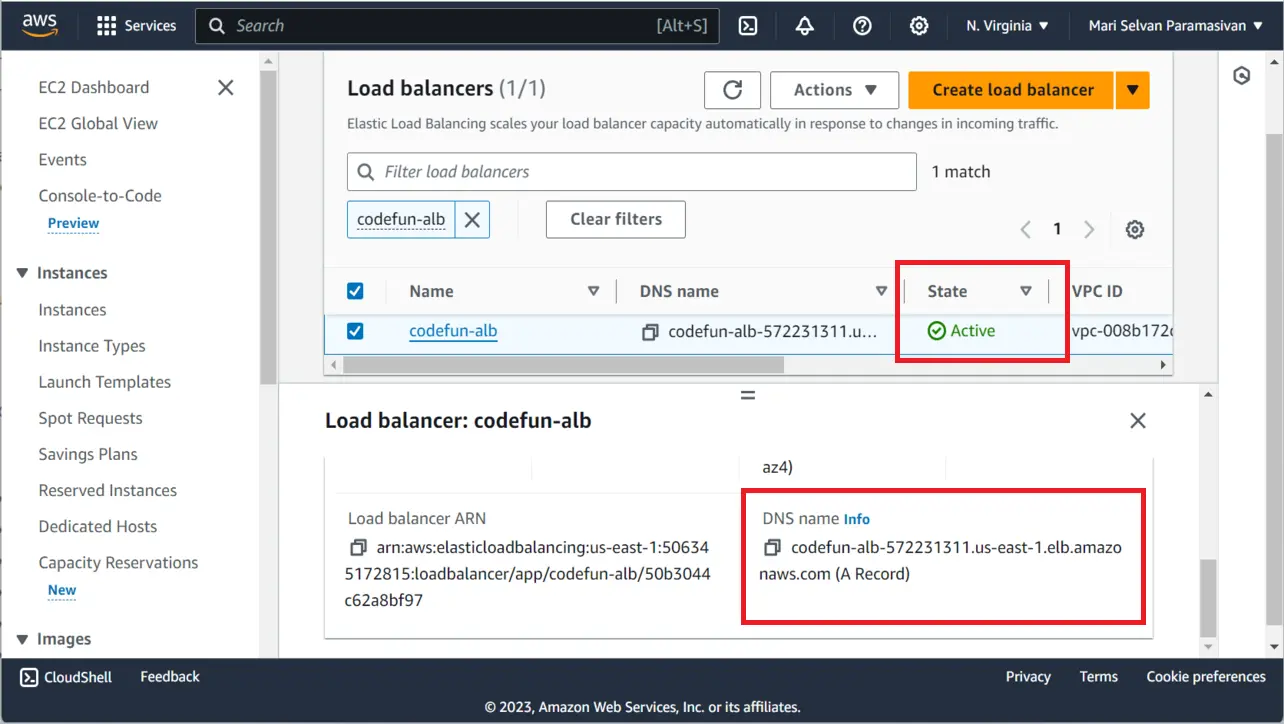Open CloudShell in the footer
1284x724 pixels.
(66, 677)
